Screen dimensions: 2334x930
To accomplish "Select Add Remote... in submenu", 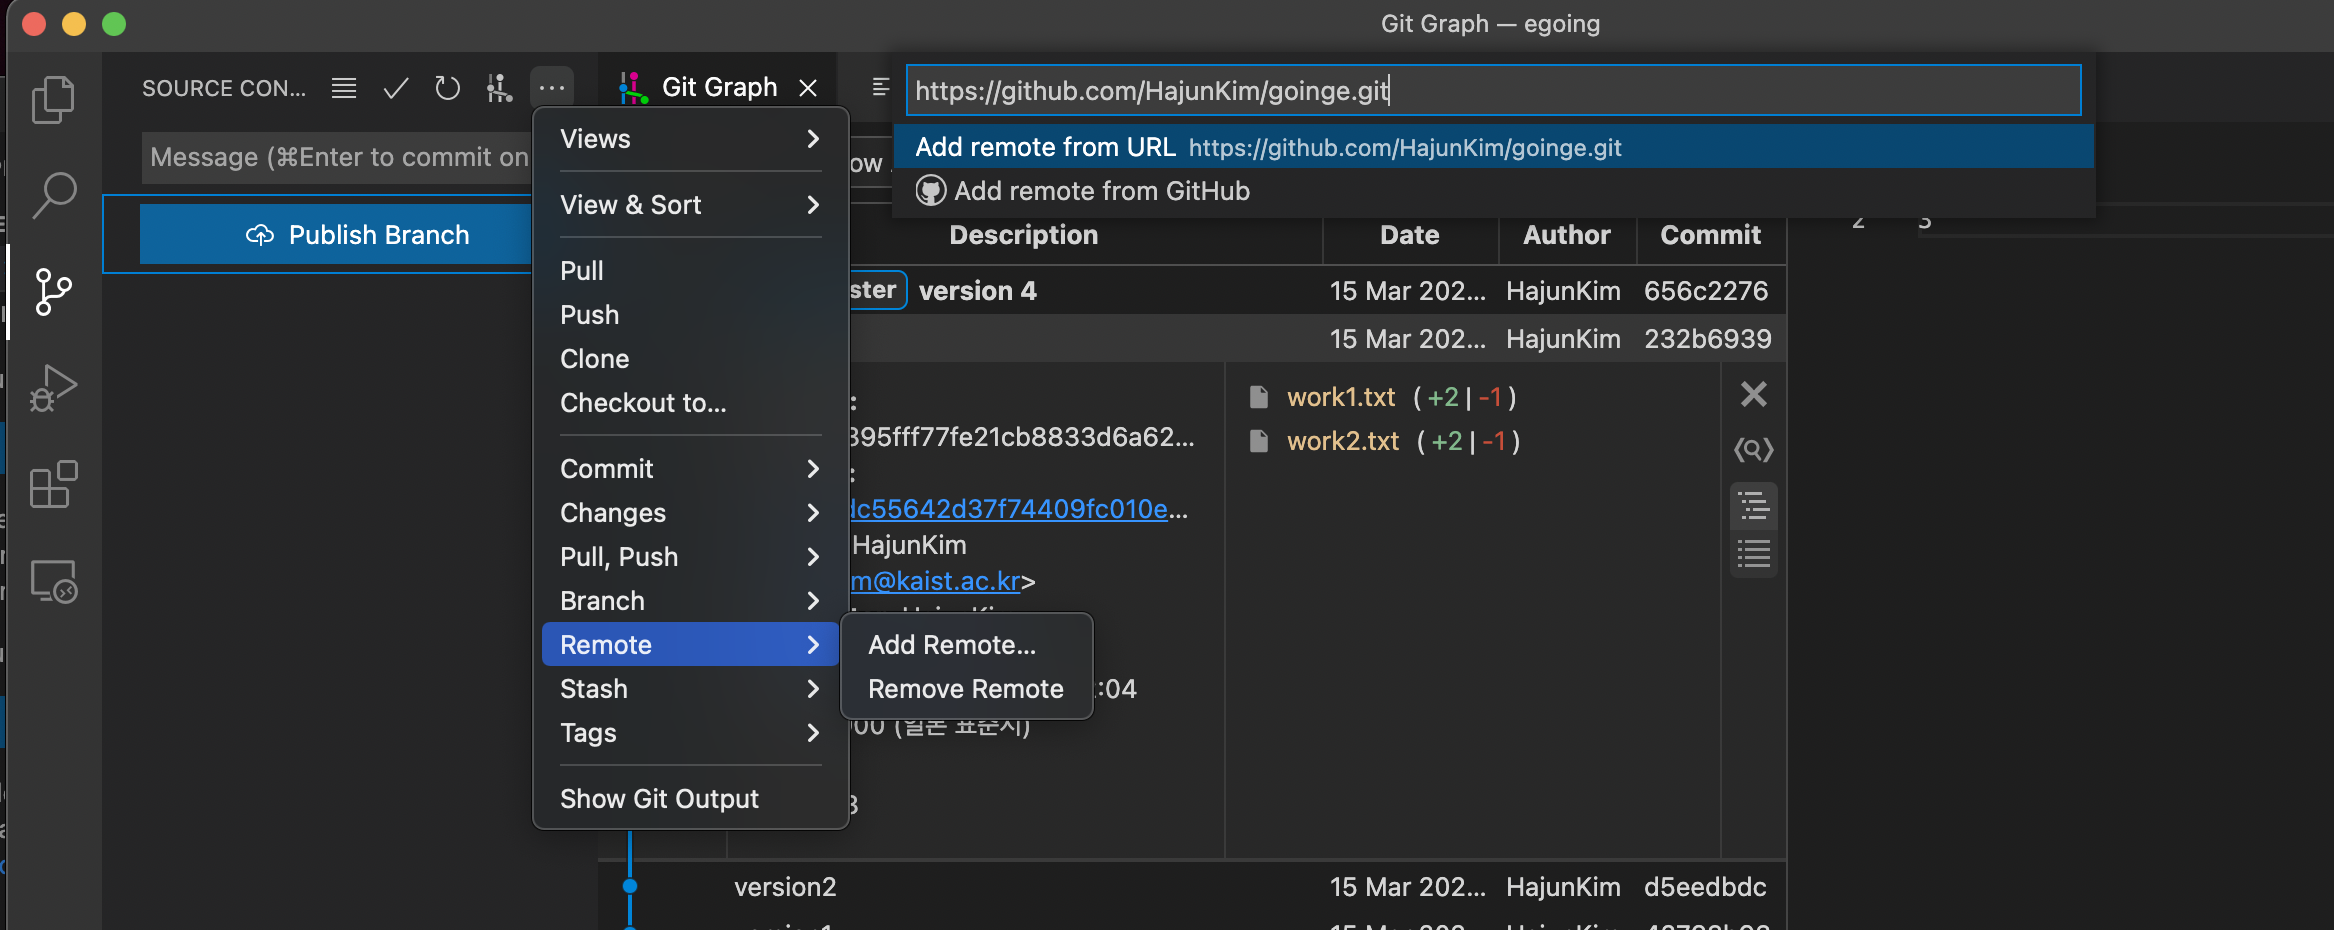I will point(967,645).
